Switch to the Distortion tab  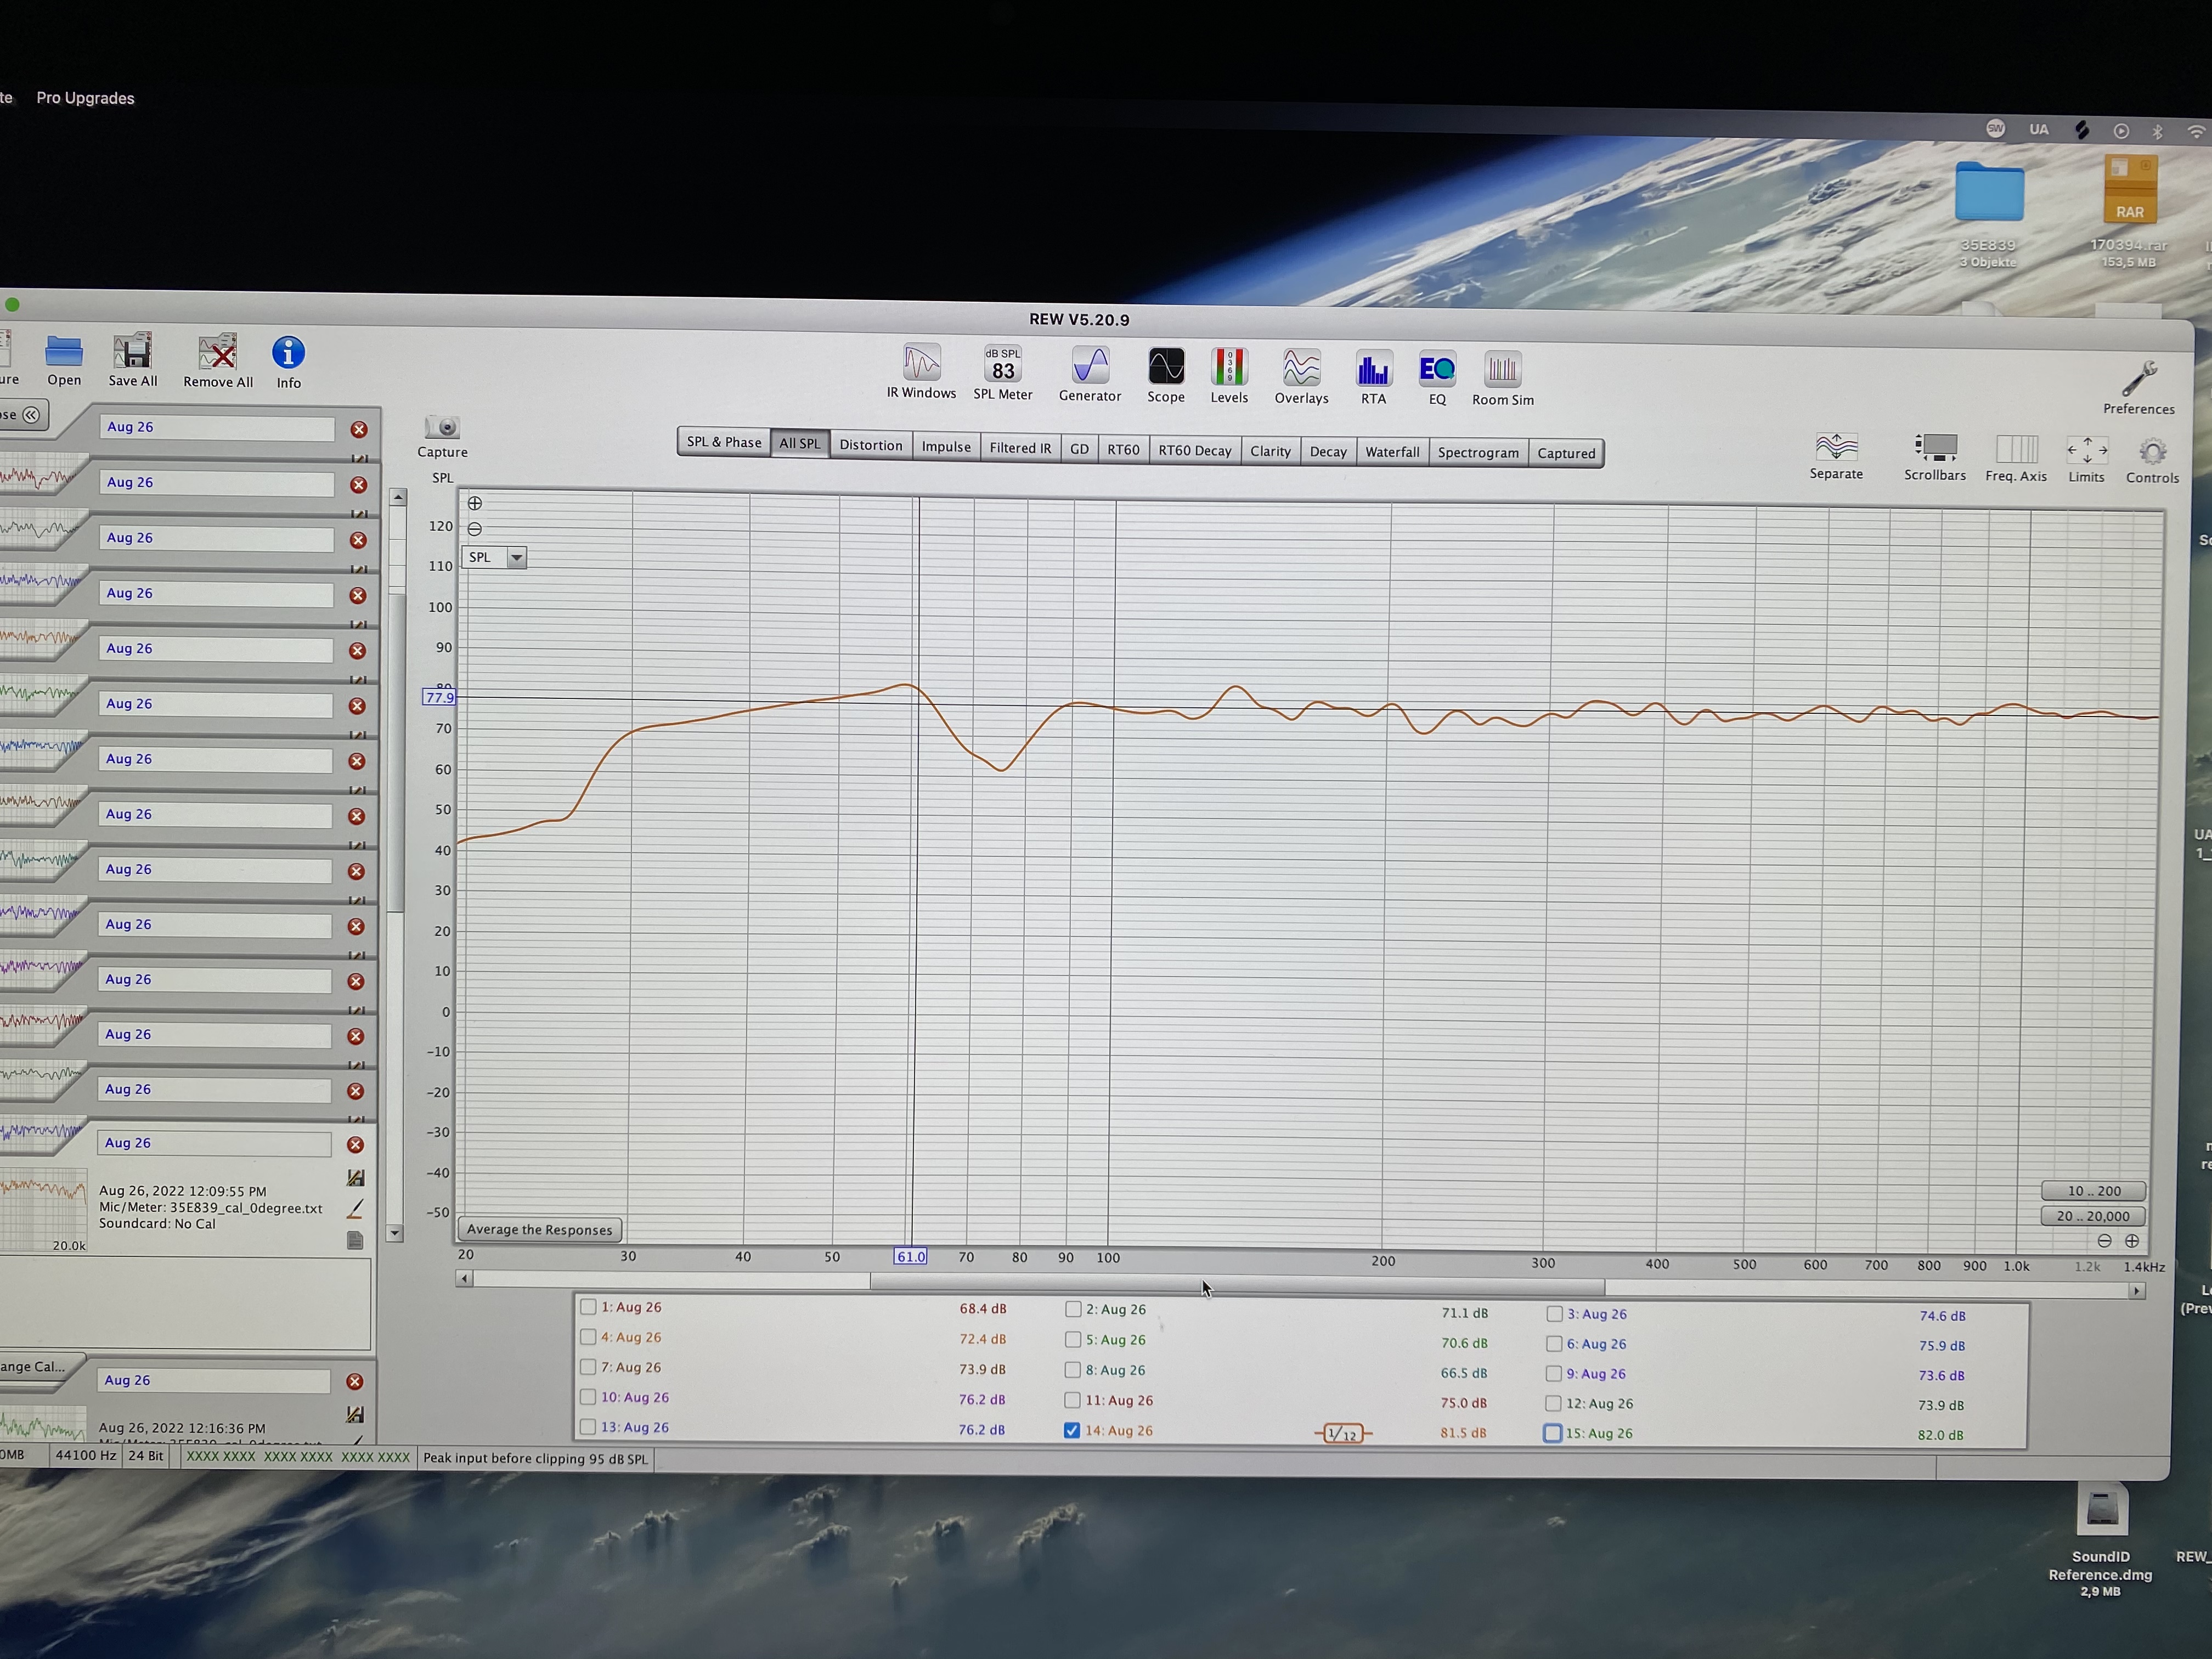tap(870, 445)
